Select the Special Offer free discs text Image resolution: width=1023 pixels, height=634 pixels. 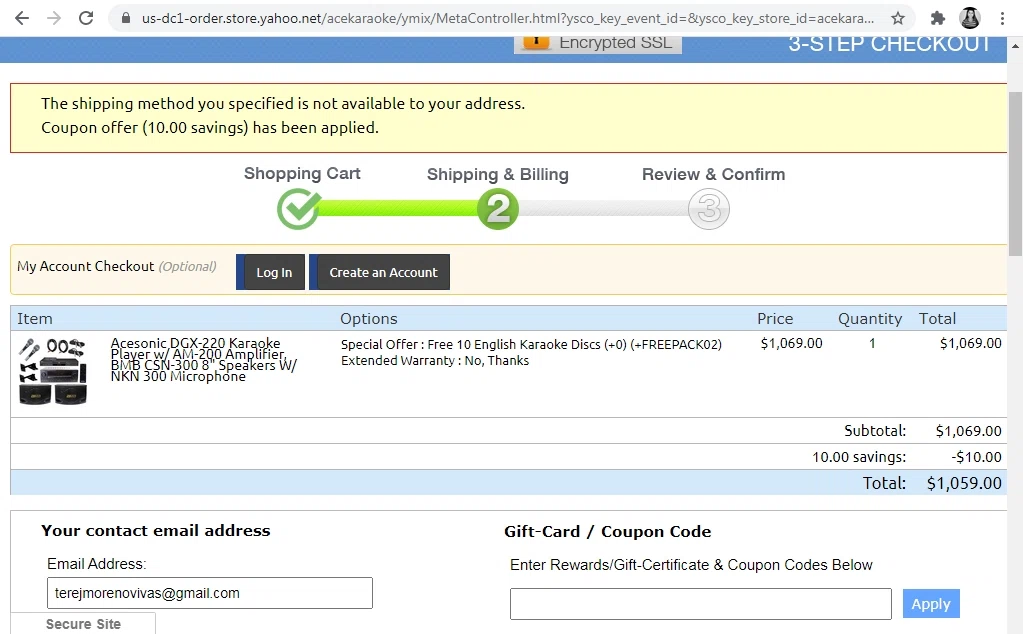click(531, 344)
